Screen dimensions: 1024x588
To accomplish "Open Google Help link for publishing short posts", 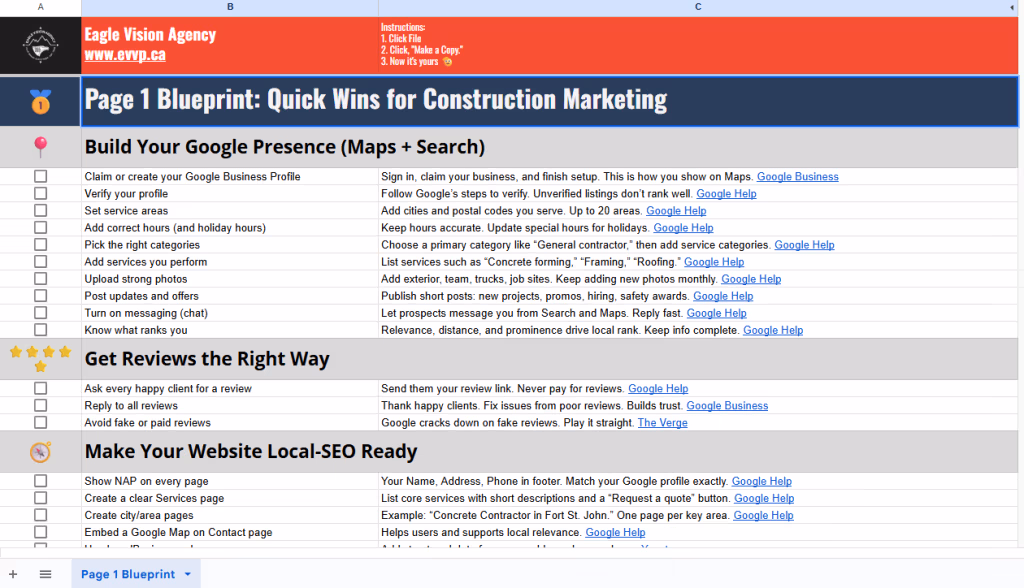I will pyautogui.click(x=723, y=295).
